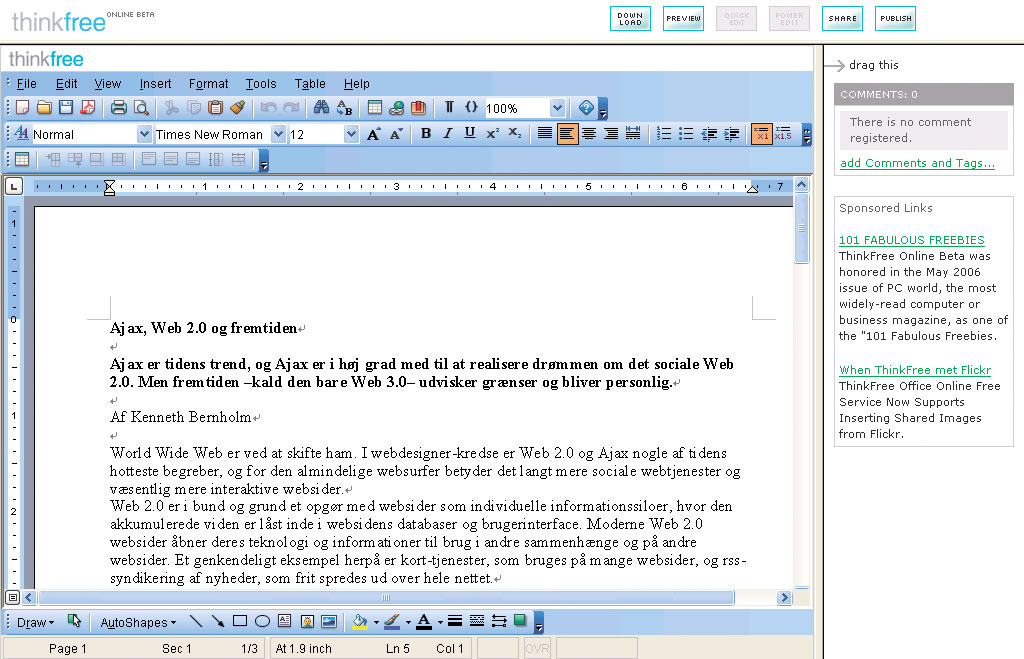The width and height of the screenshot is (1024, 659).
Task: Open the font color dropdown arrow
Action: pyautogui.click(x=440, y=622)
